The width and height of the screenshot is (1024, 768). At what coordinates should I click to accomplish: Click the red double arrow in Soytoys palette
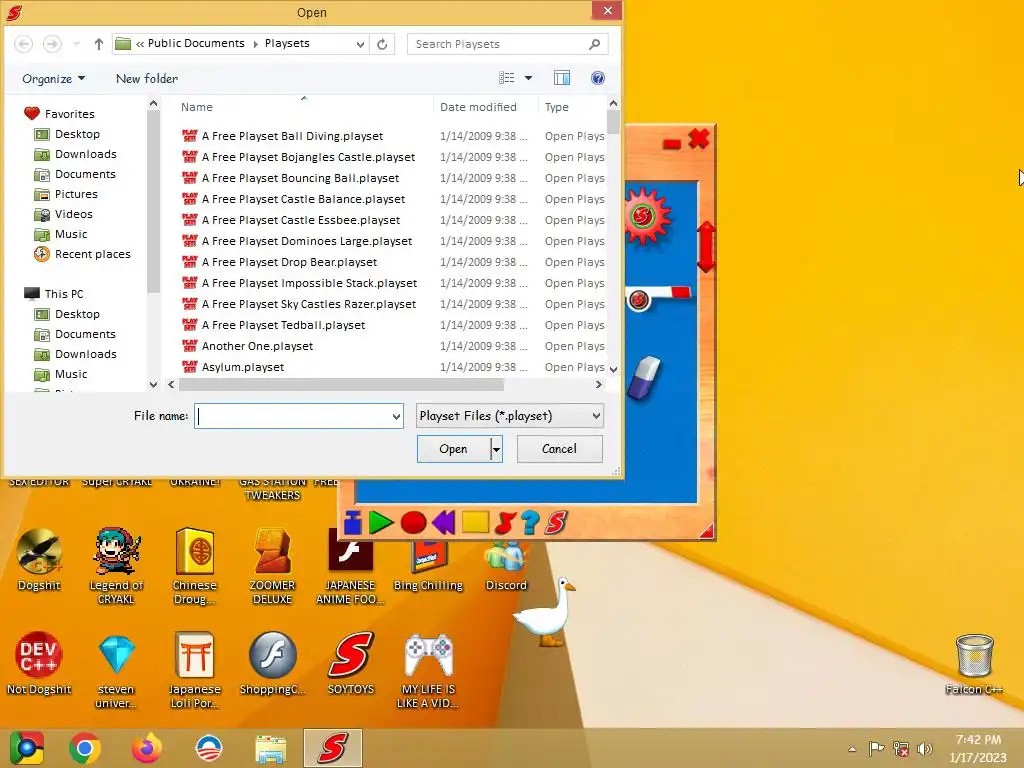[706, 247]
